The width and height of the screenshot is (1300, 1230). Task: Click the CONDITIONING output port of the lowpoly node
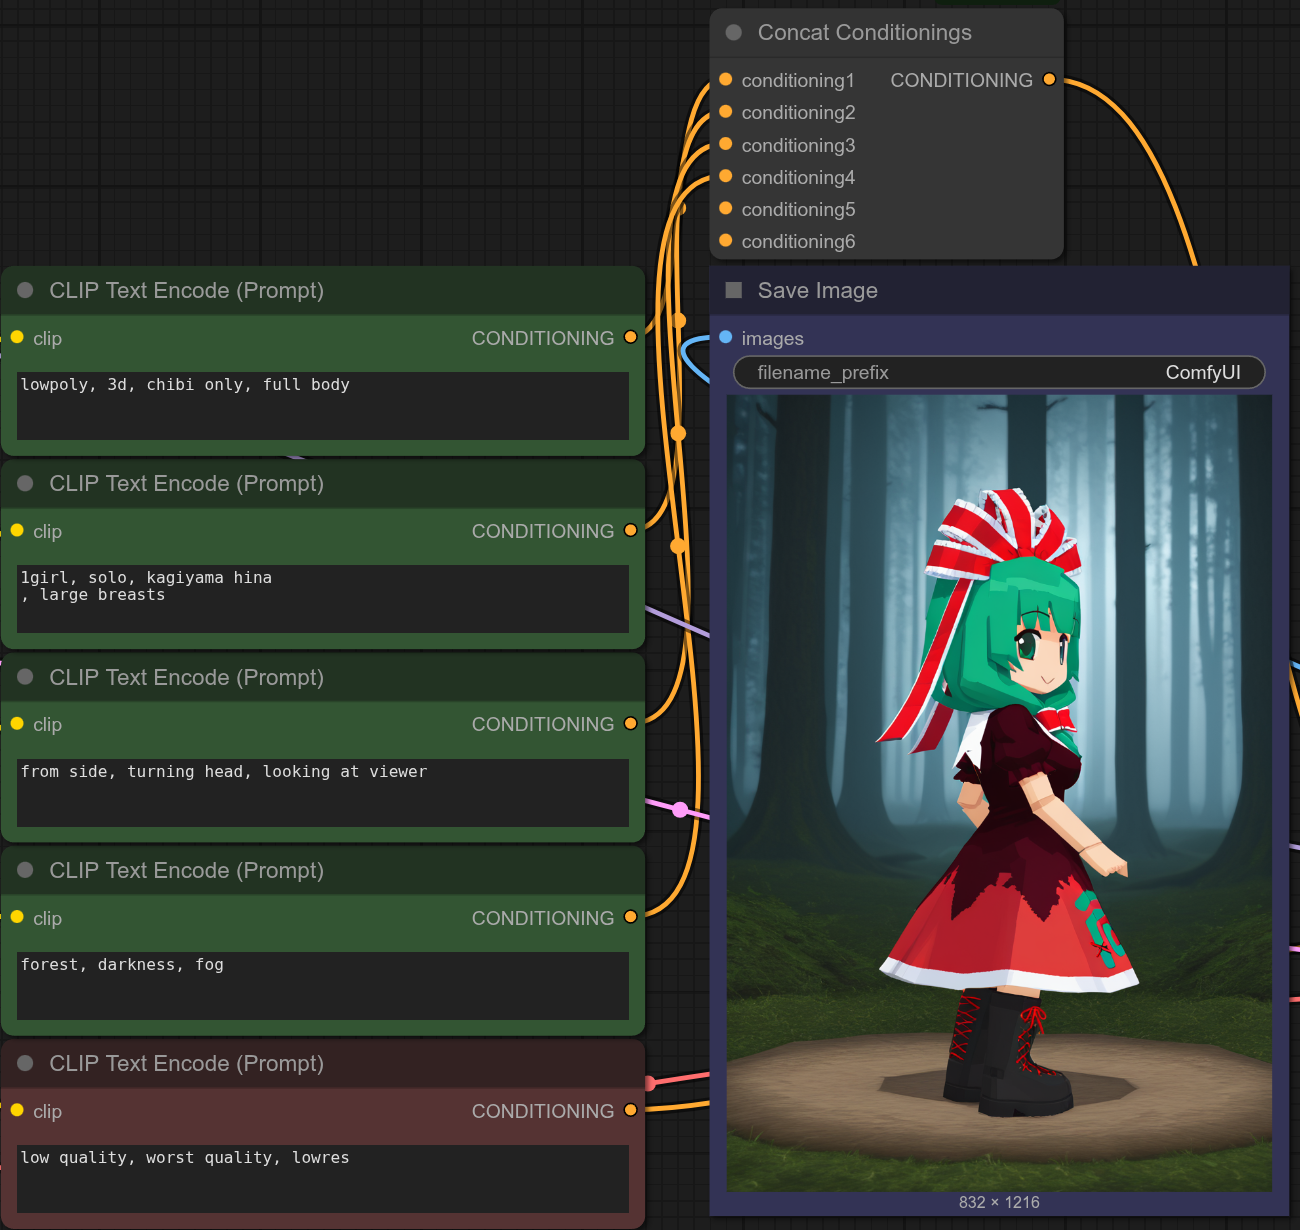pos(630,337)
